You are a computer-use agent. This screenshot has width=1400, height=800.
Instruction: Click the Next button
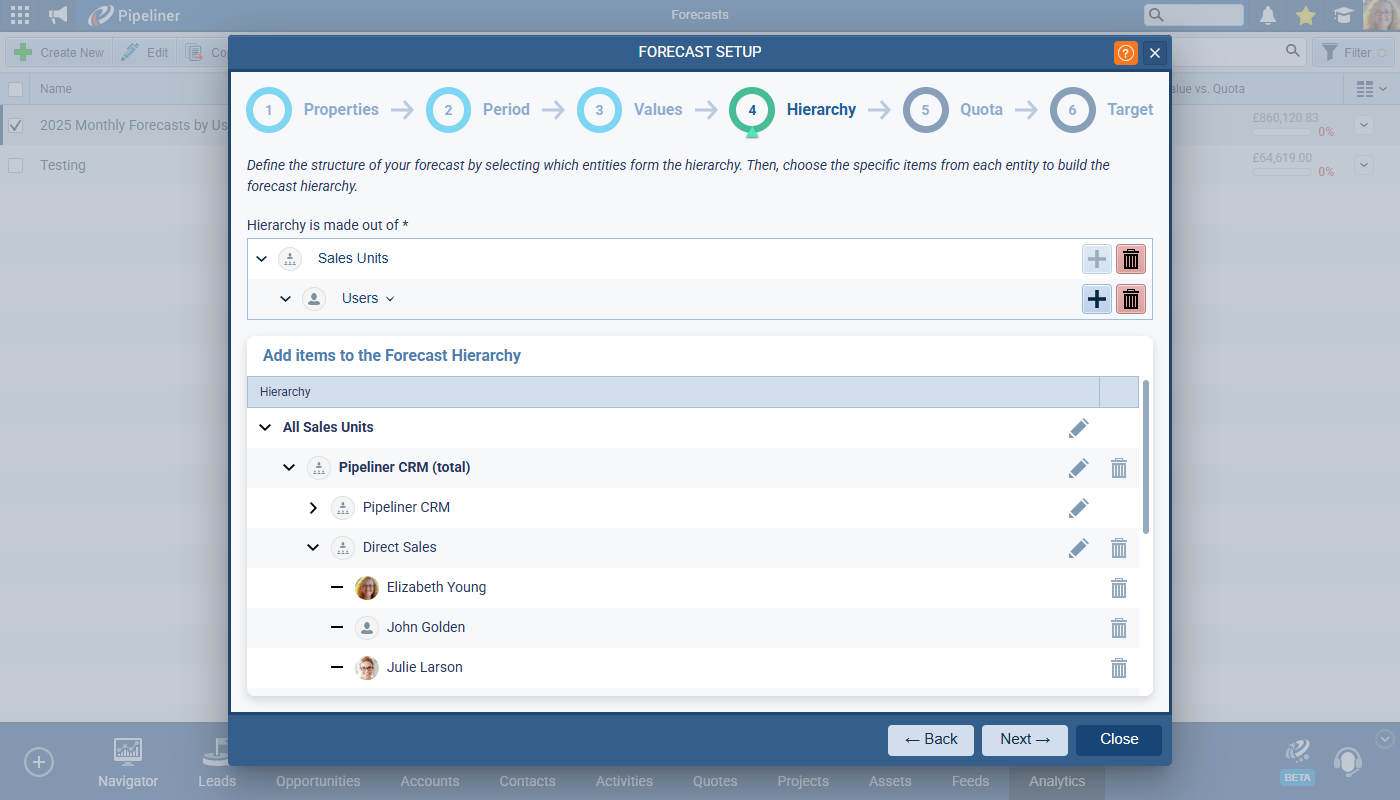point(1024,739)
